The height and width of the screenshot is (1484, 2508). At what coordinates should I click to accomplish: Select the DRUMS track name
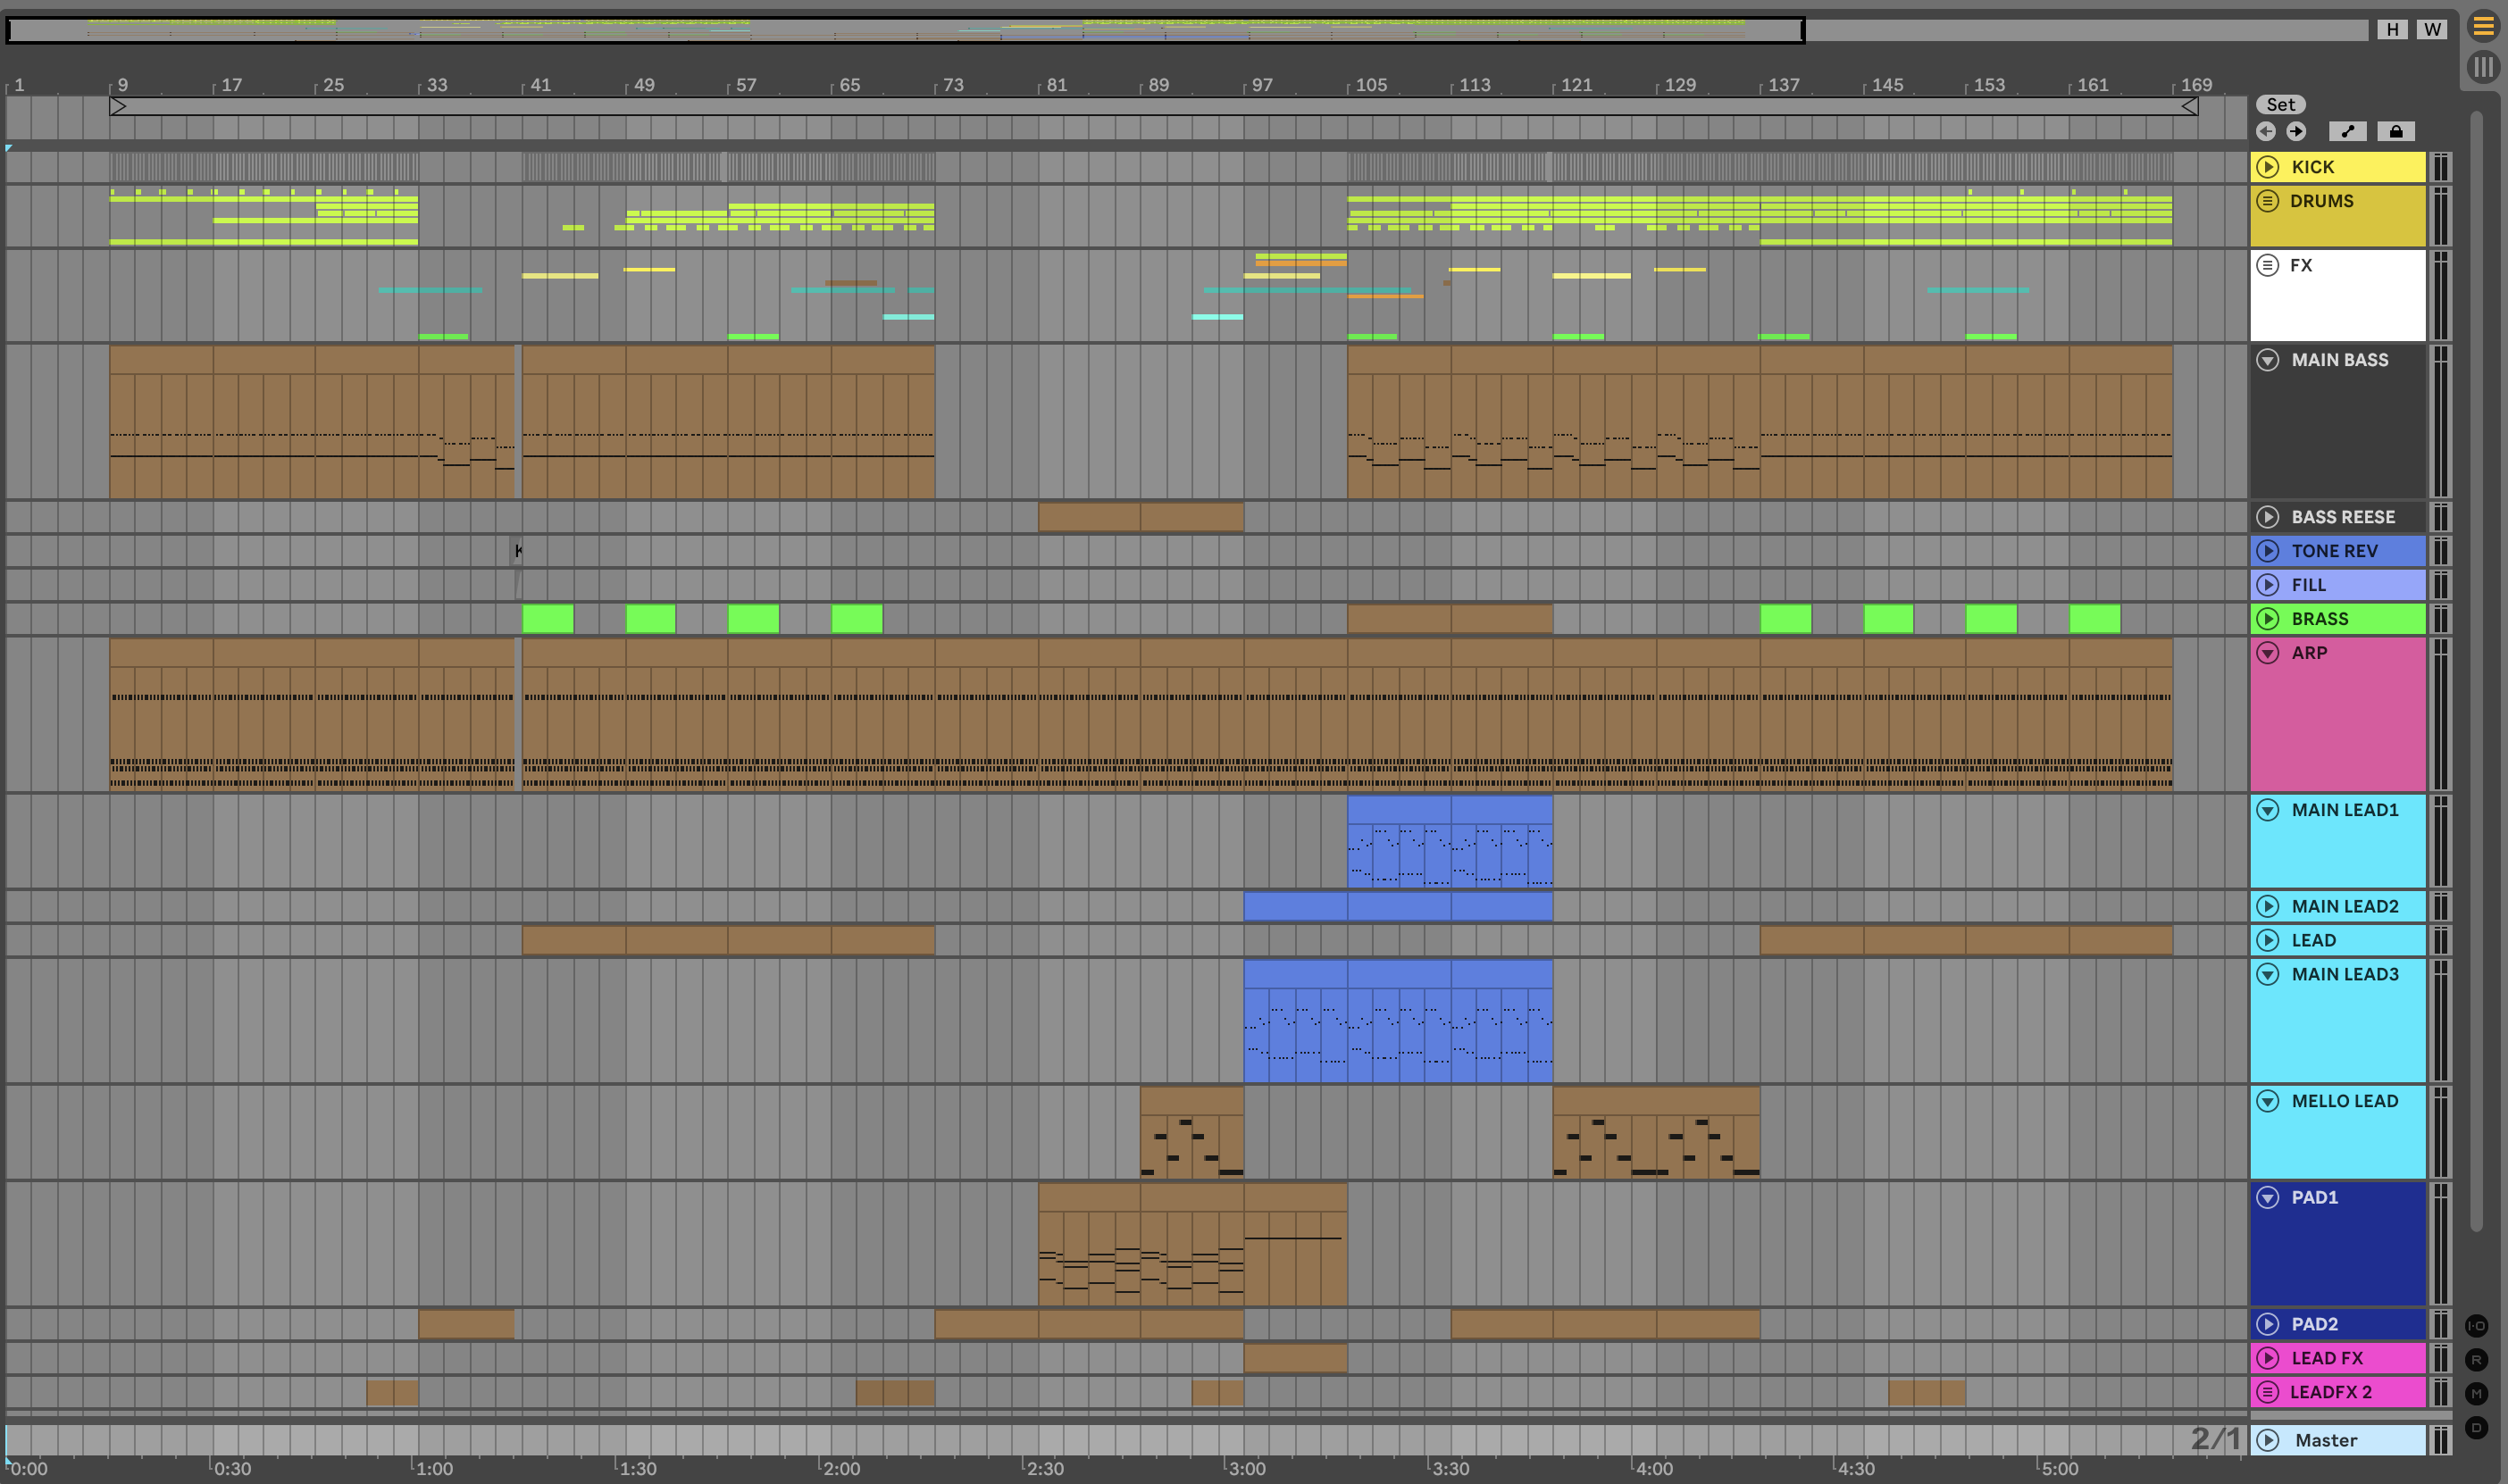[x=2321, y=201]
